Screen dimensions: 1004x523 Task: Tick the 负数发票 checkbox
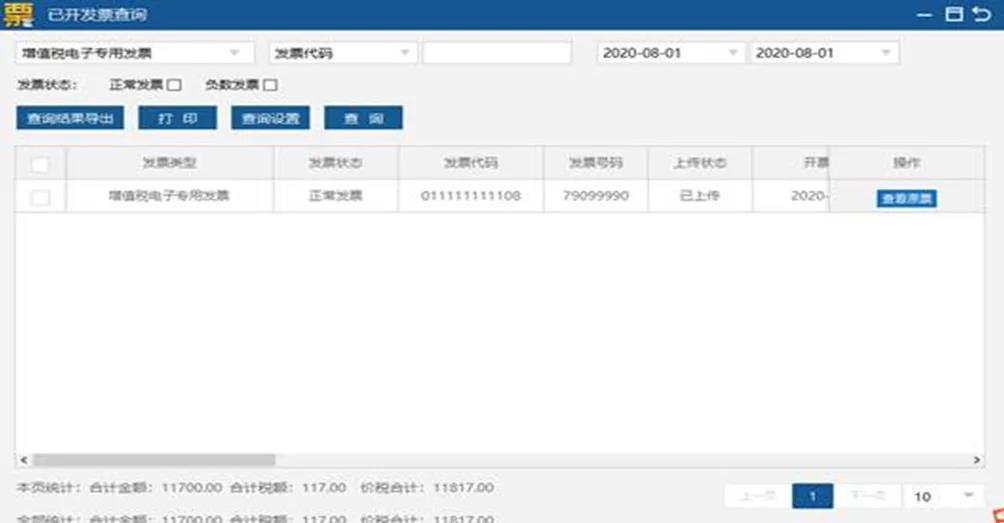[x=270, y=85]
